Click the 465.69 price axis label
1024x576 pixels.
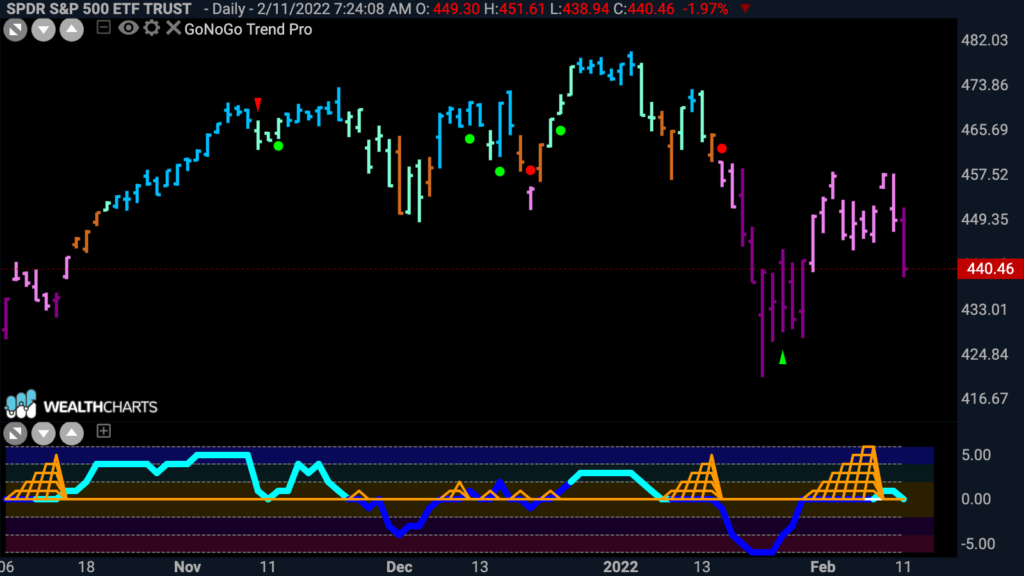(984, 130)
